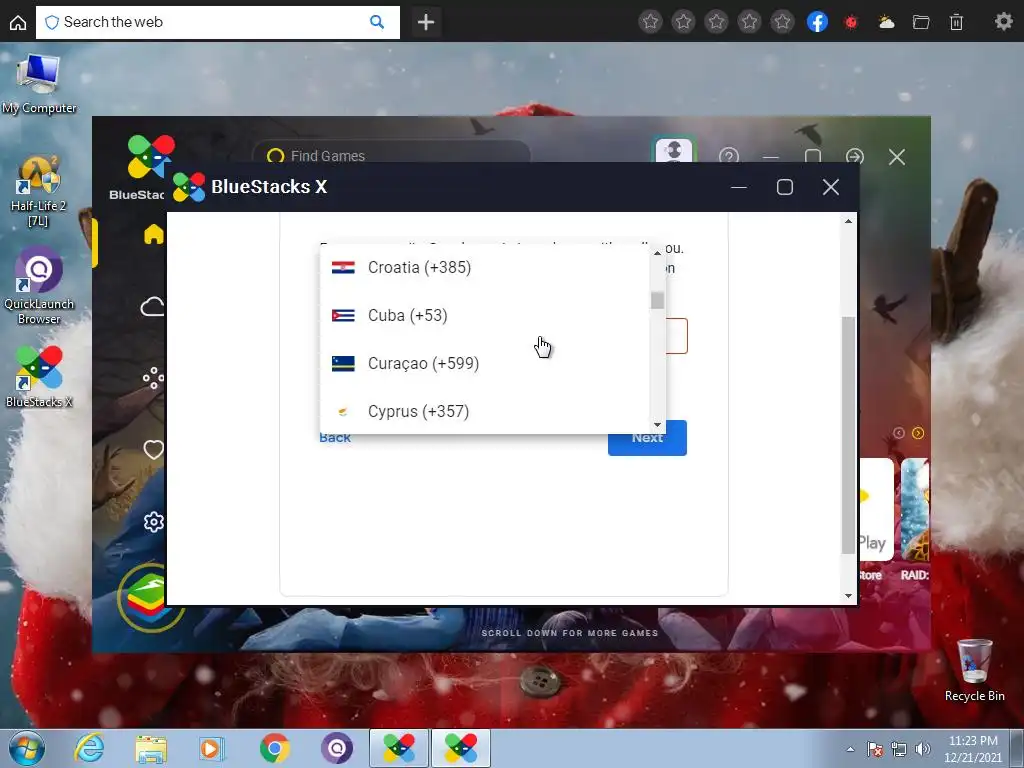Open the favorites heart icon in sidebar
The image size is (1024, 768).
[x=153, y=449]
